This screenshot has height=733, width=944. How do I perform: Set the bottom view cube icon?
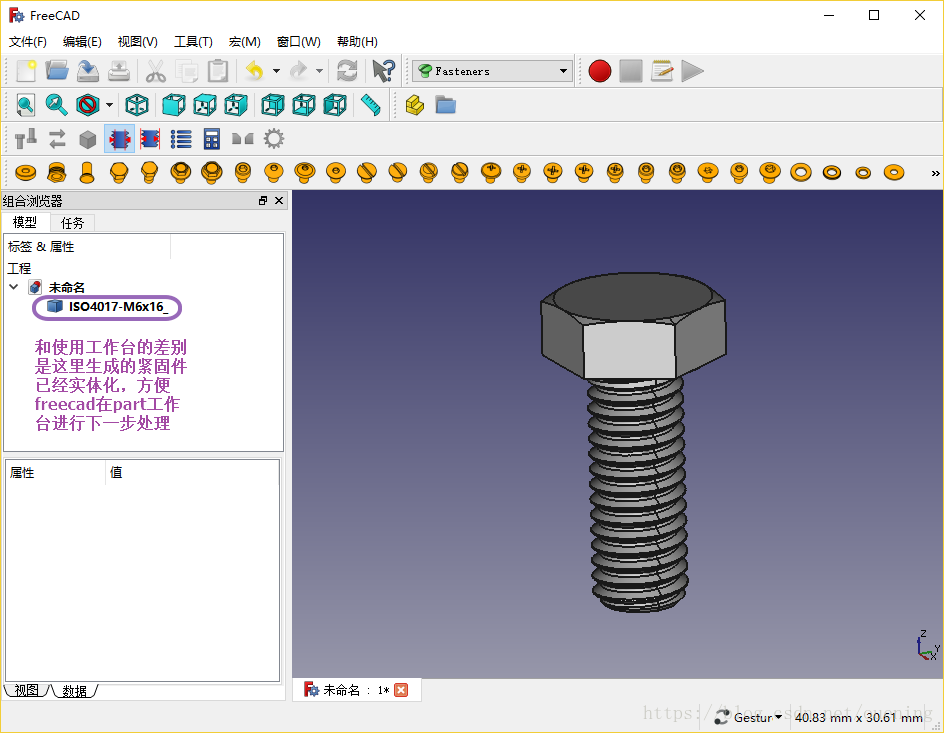pyautogui.click(x=304, y=105)
